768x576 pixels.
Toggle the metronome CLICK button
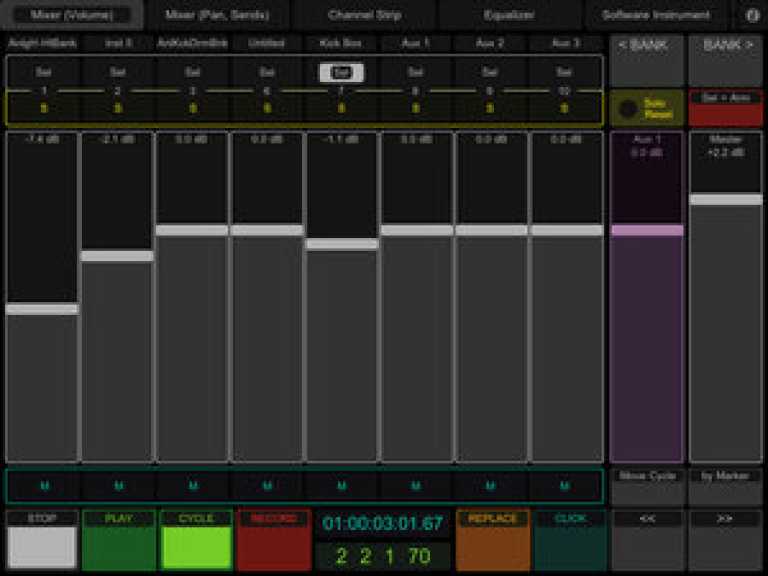[x=570, y=540]
